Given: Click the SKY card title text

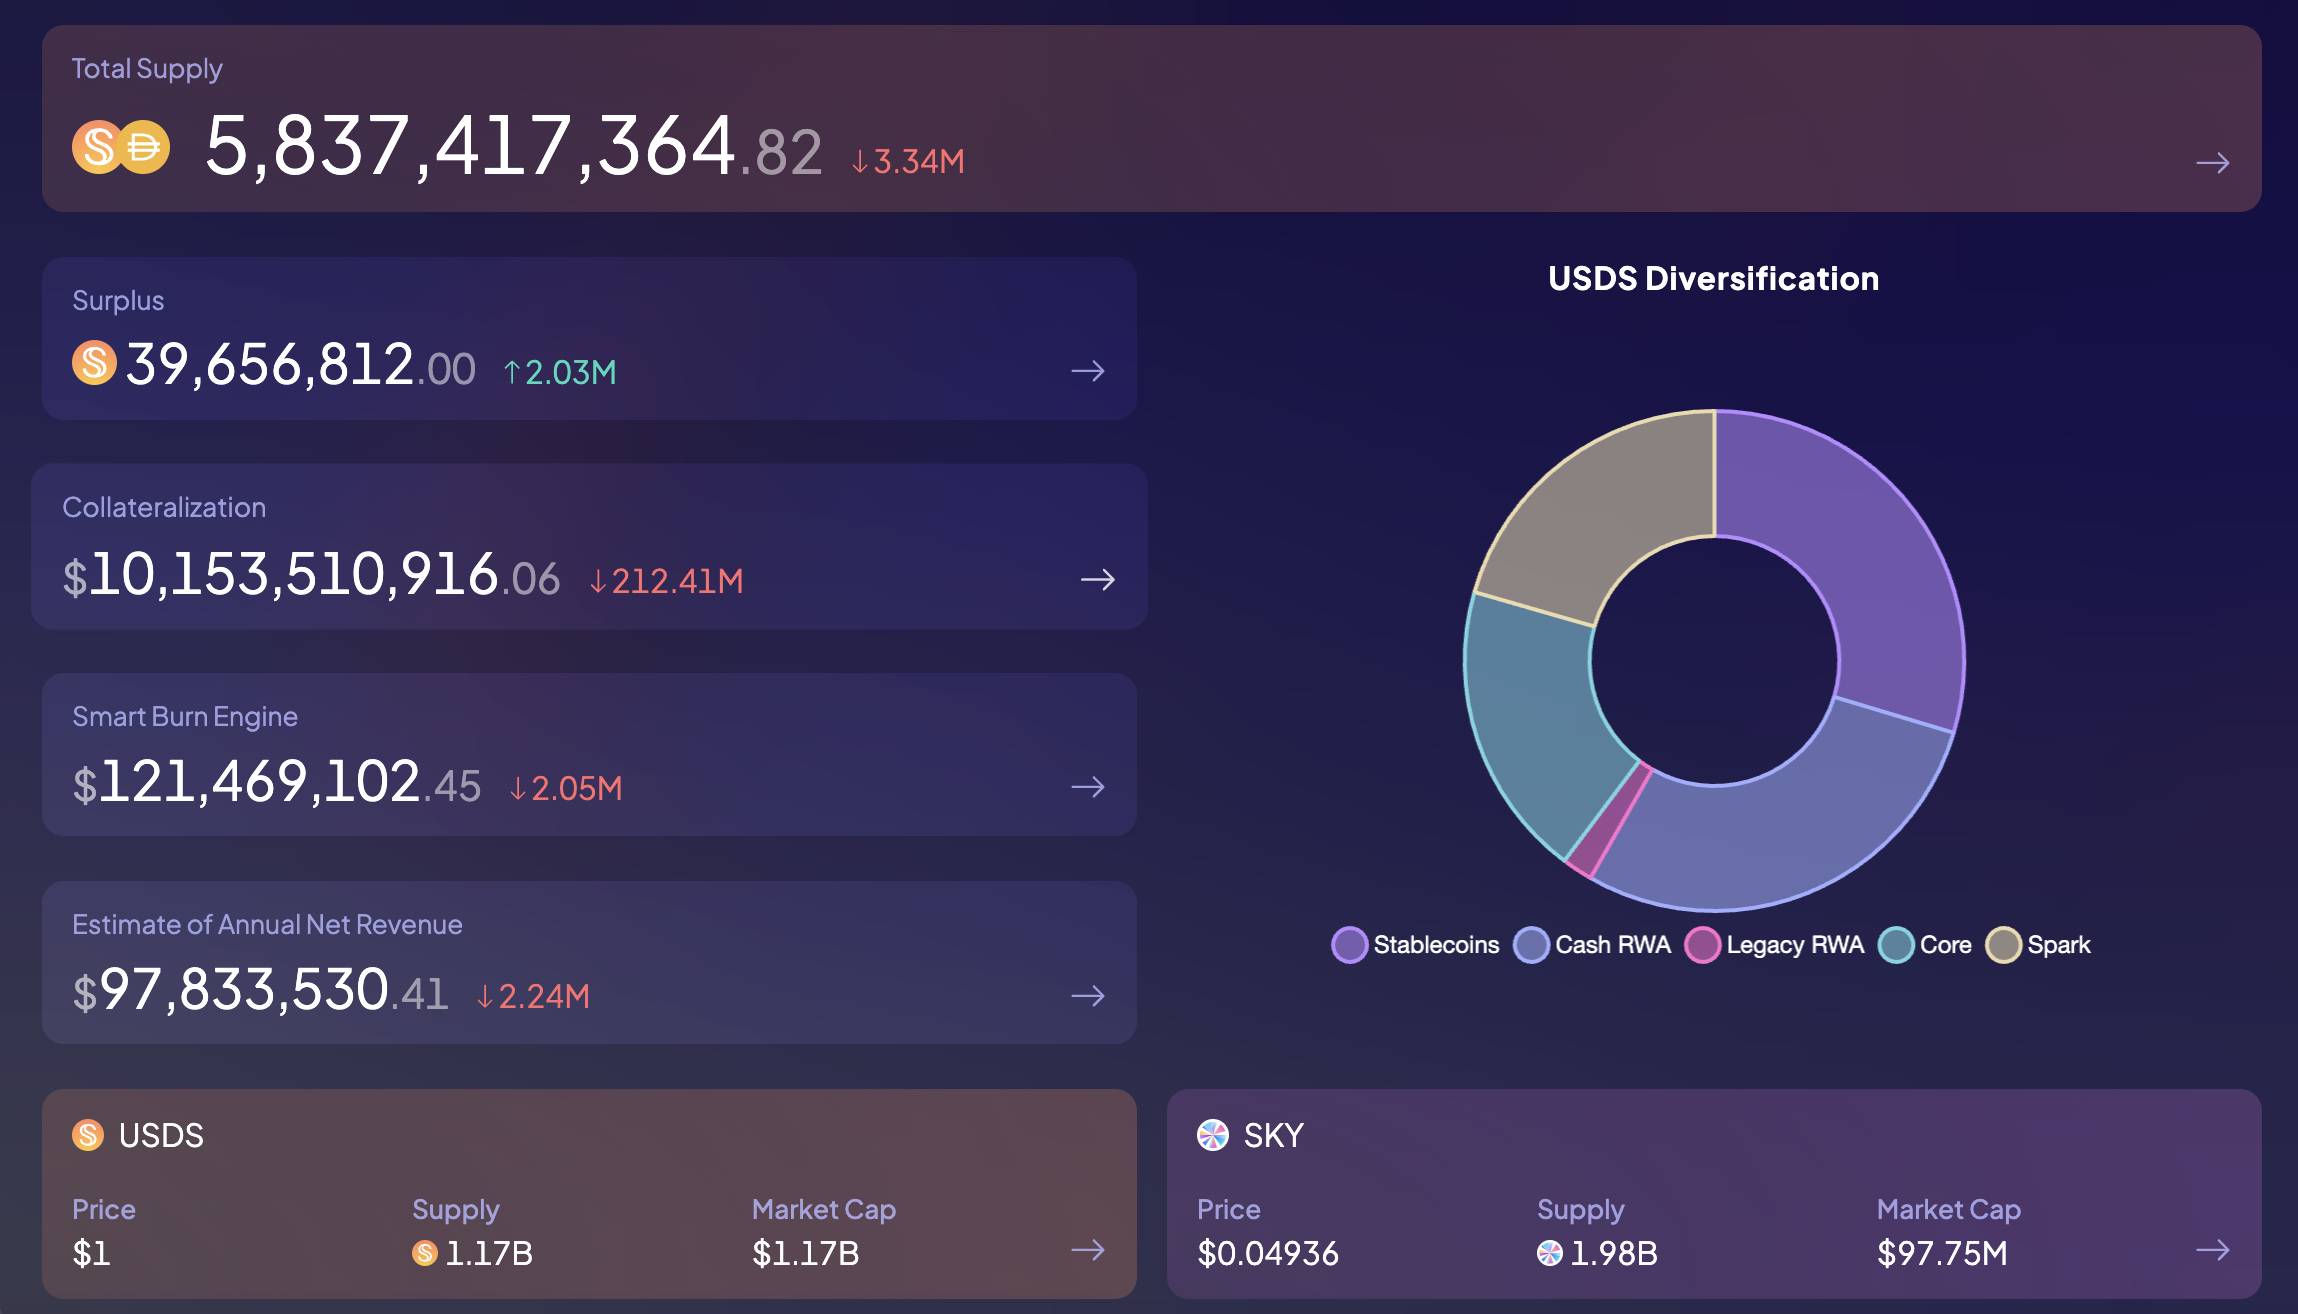Looking at the screenshot, I should tap(1273, 1136).
